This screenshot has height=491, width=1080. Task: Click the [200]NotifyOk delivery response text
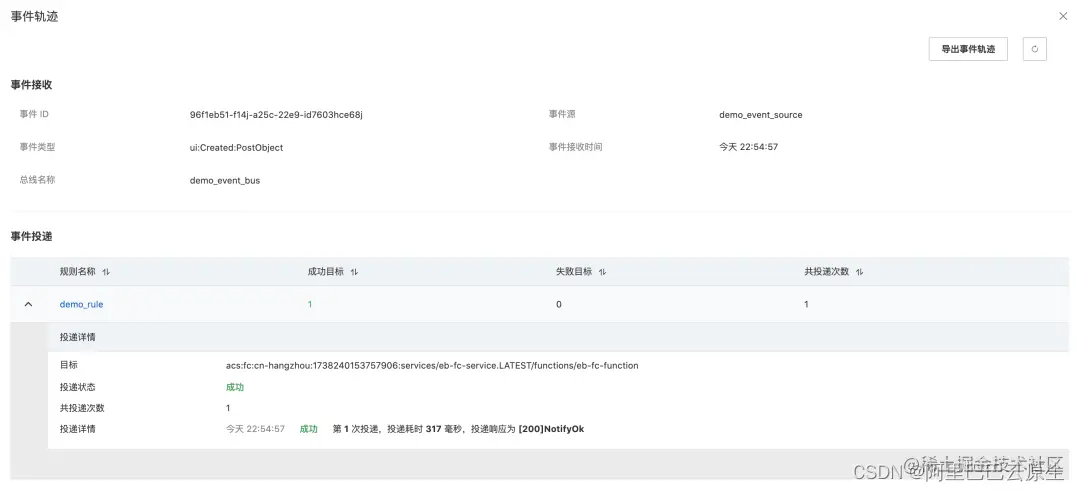pyautogui.click(x=551, y=429)
